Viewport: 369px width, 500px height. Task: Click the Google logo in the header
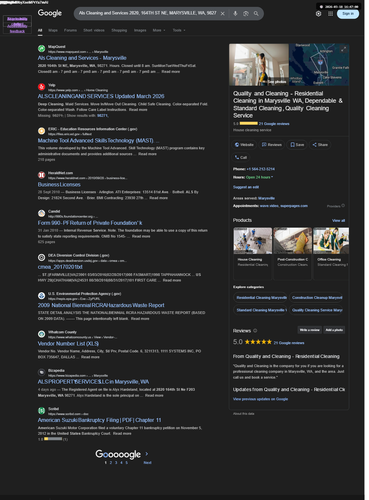point(50,13)
